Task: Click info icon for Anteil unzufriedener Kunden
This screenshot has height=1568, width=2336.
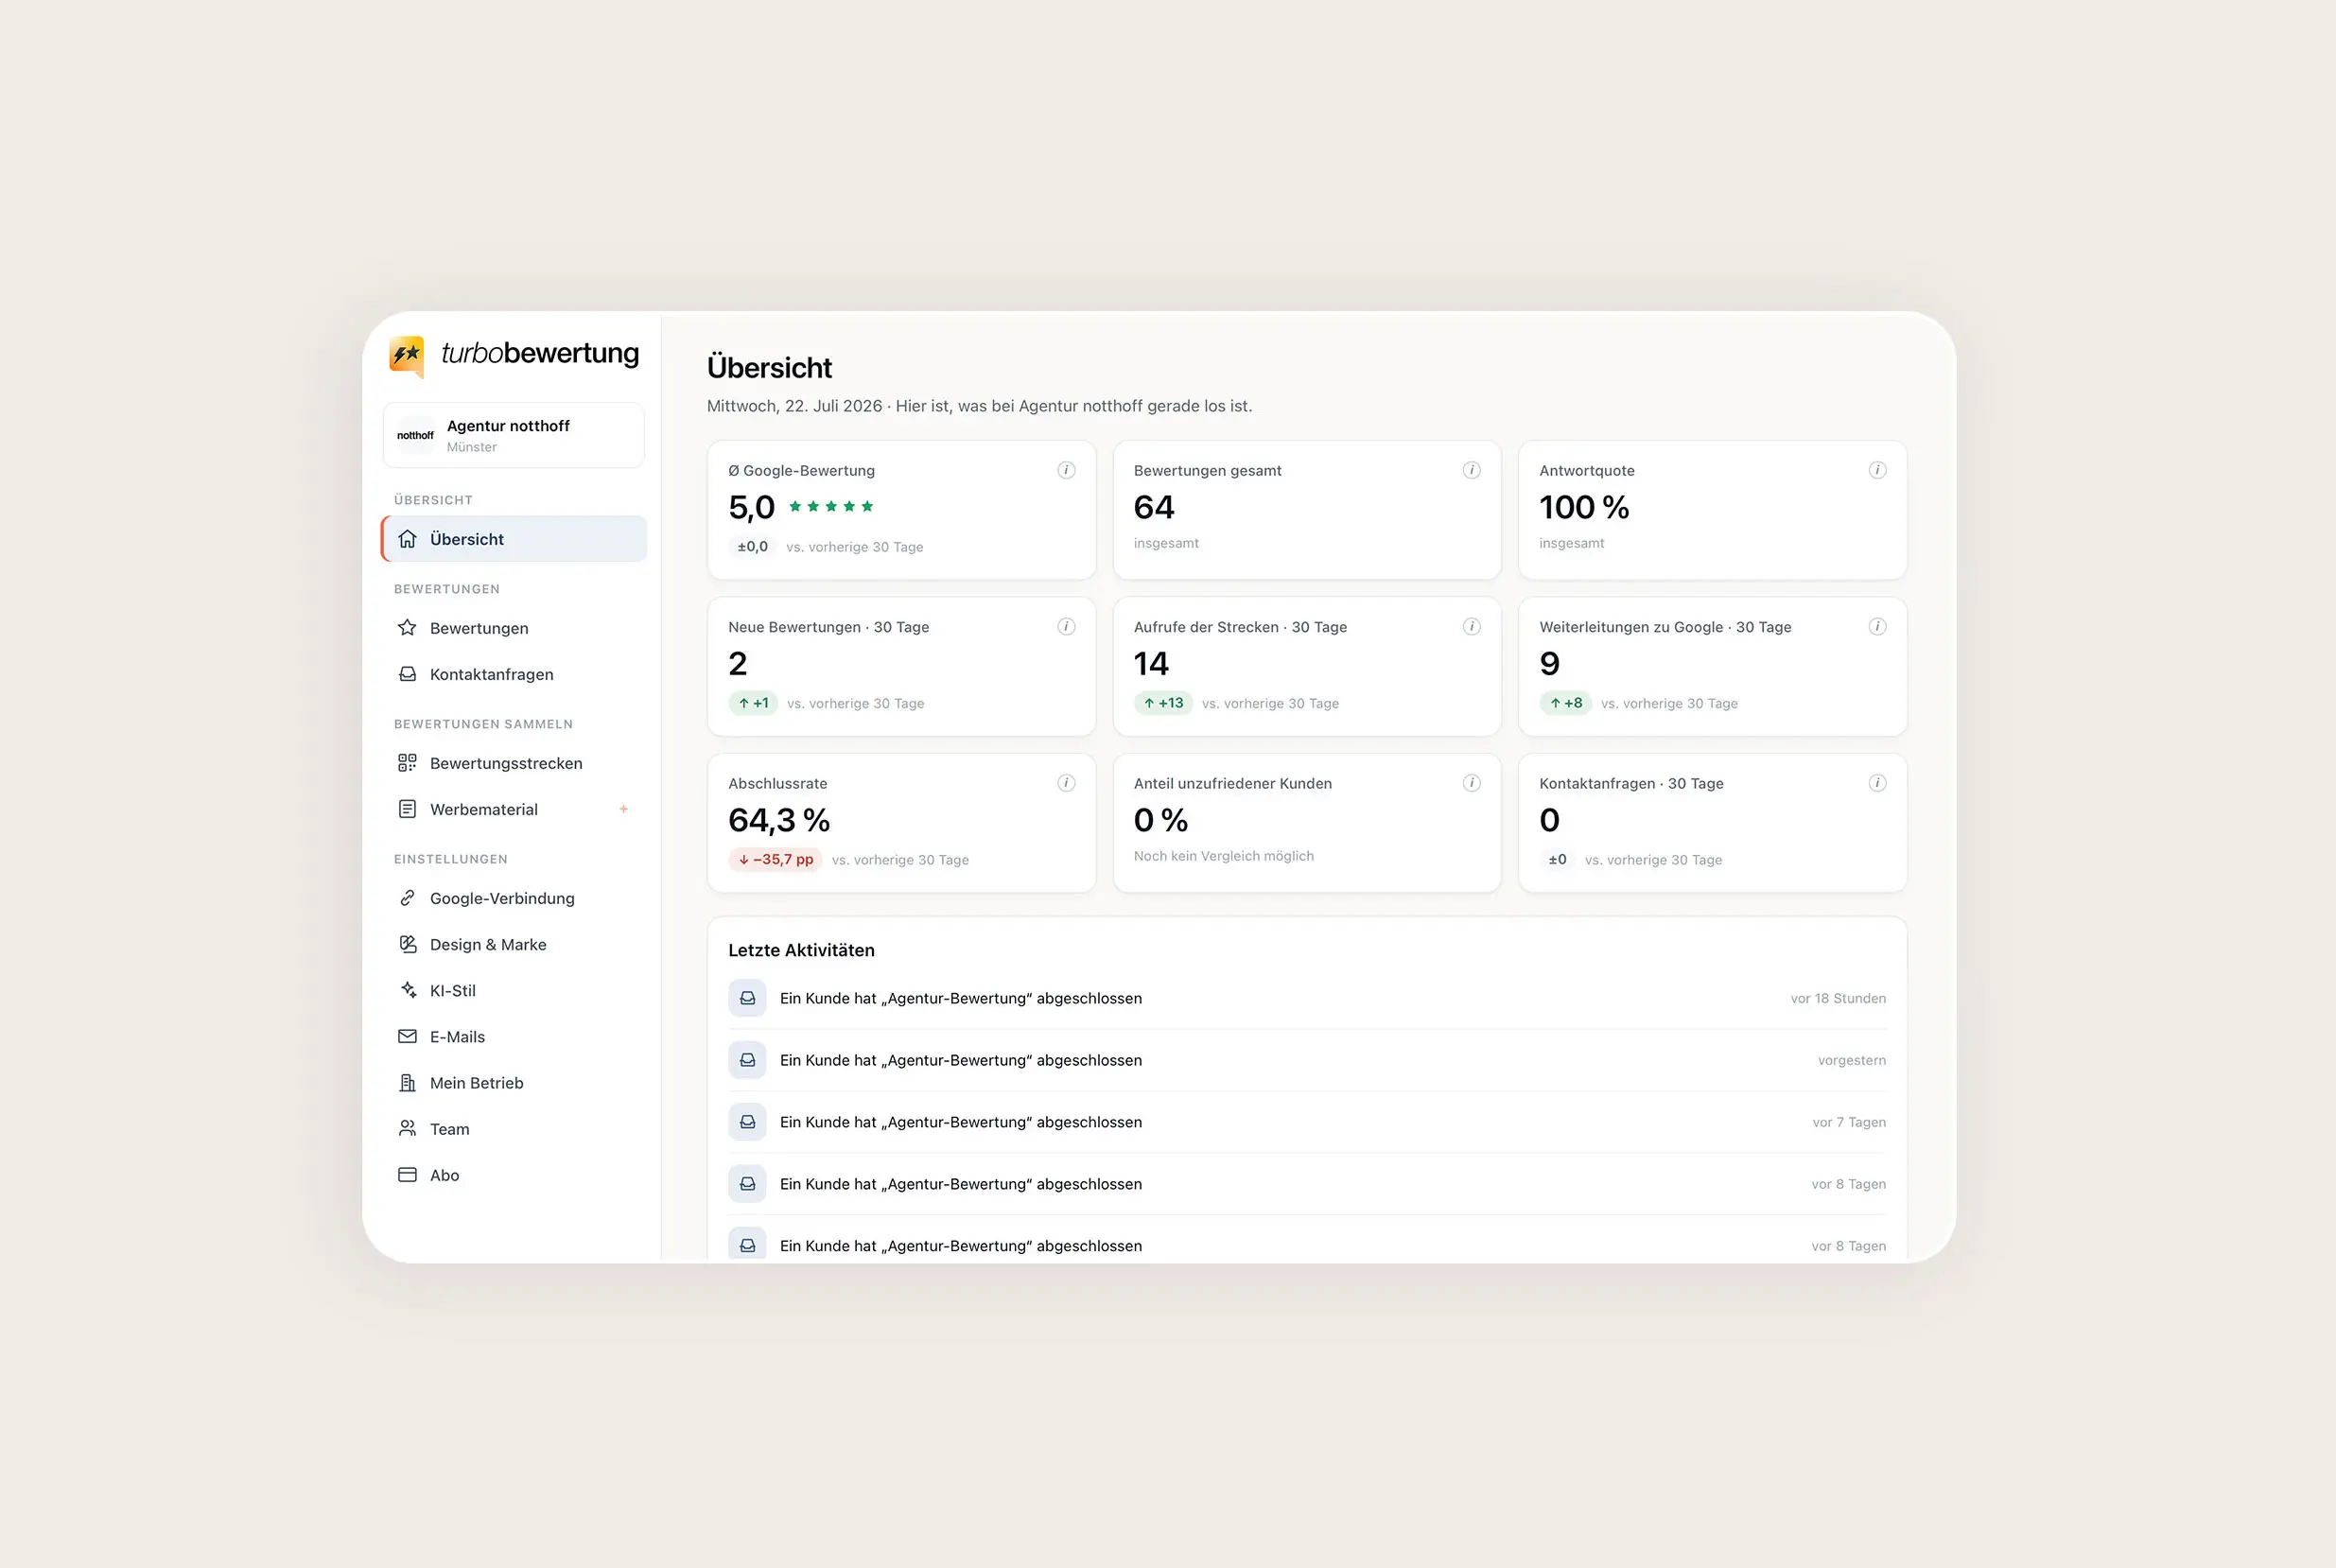Action: (x=1471, y=783)
